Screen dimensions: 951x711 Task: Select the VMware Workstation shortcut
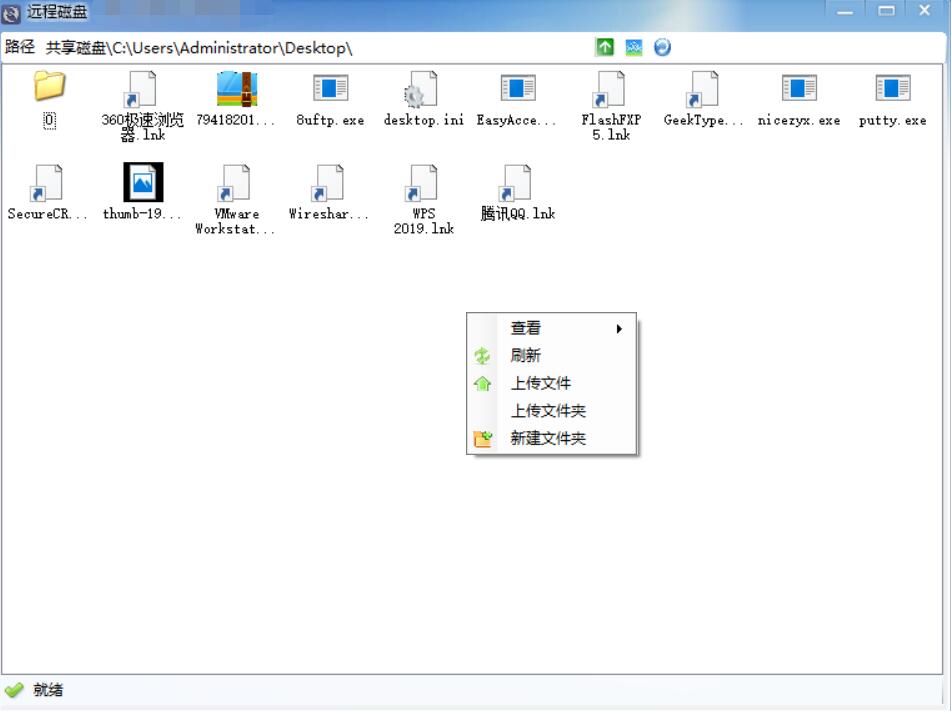[x=236, y=184]
